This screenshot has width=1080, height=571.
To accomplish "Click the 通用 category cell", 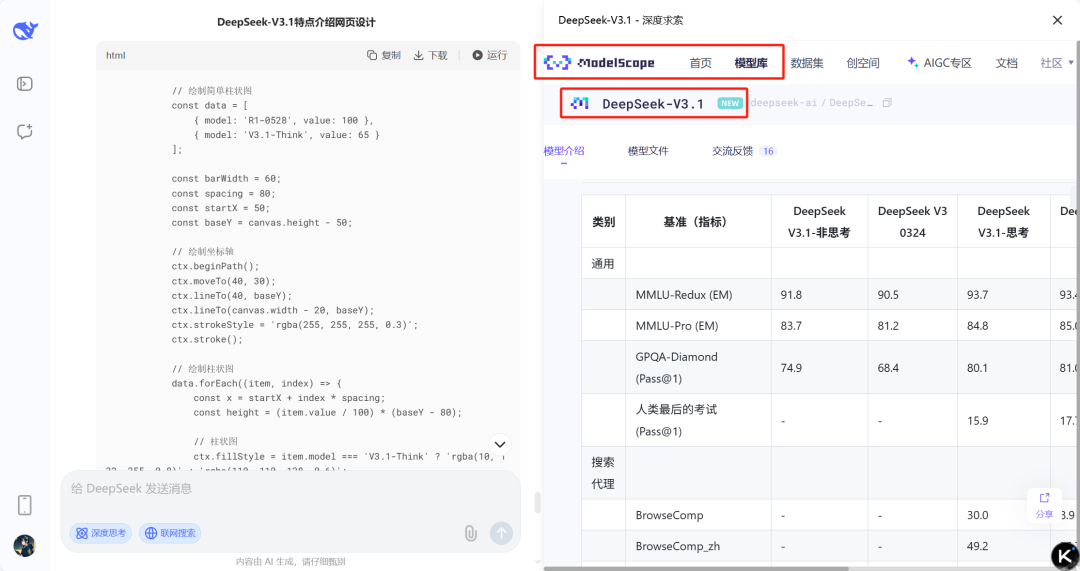I will 603,264.
